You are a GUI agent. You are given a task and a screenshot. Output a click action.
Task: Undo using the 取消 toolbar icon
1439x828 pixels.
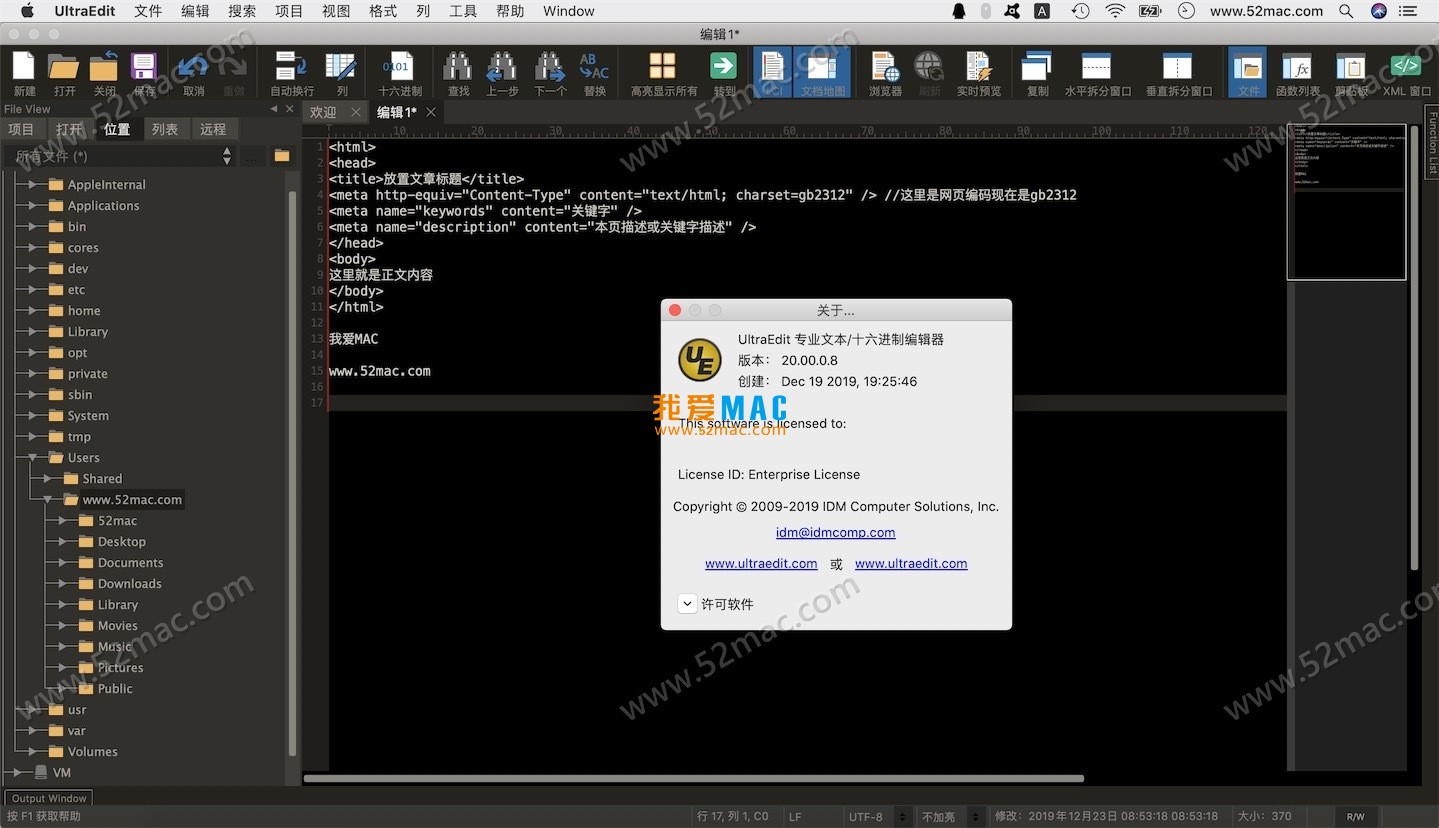click(x=193, y=72)
